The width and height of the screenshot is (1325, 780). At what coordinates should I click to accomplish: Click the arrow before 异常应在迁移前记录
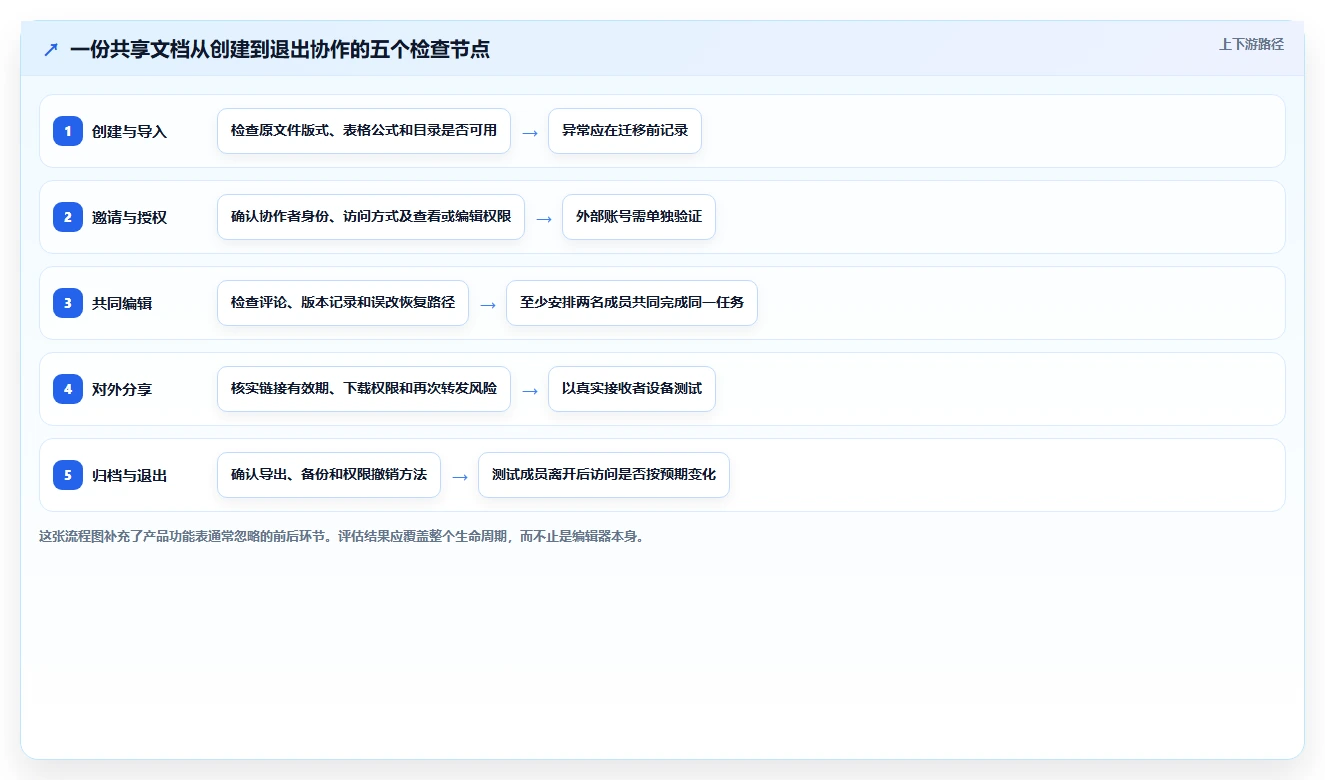tap(530, 132)
